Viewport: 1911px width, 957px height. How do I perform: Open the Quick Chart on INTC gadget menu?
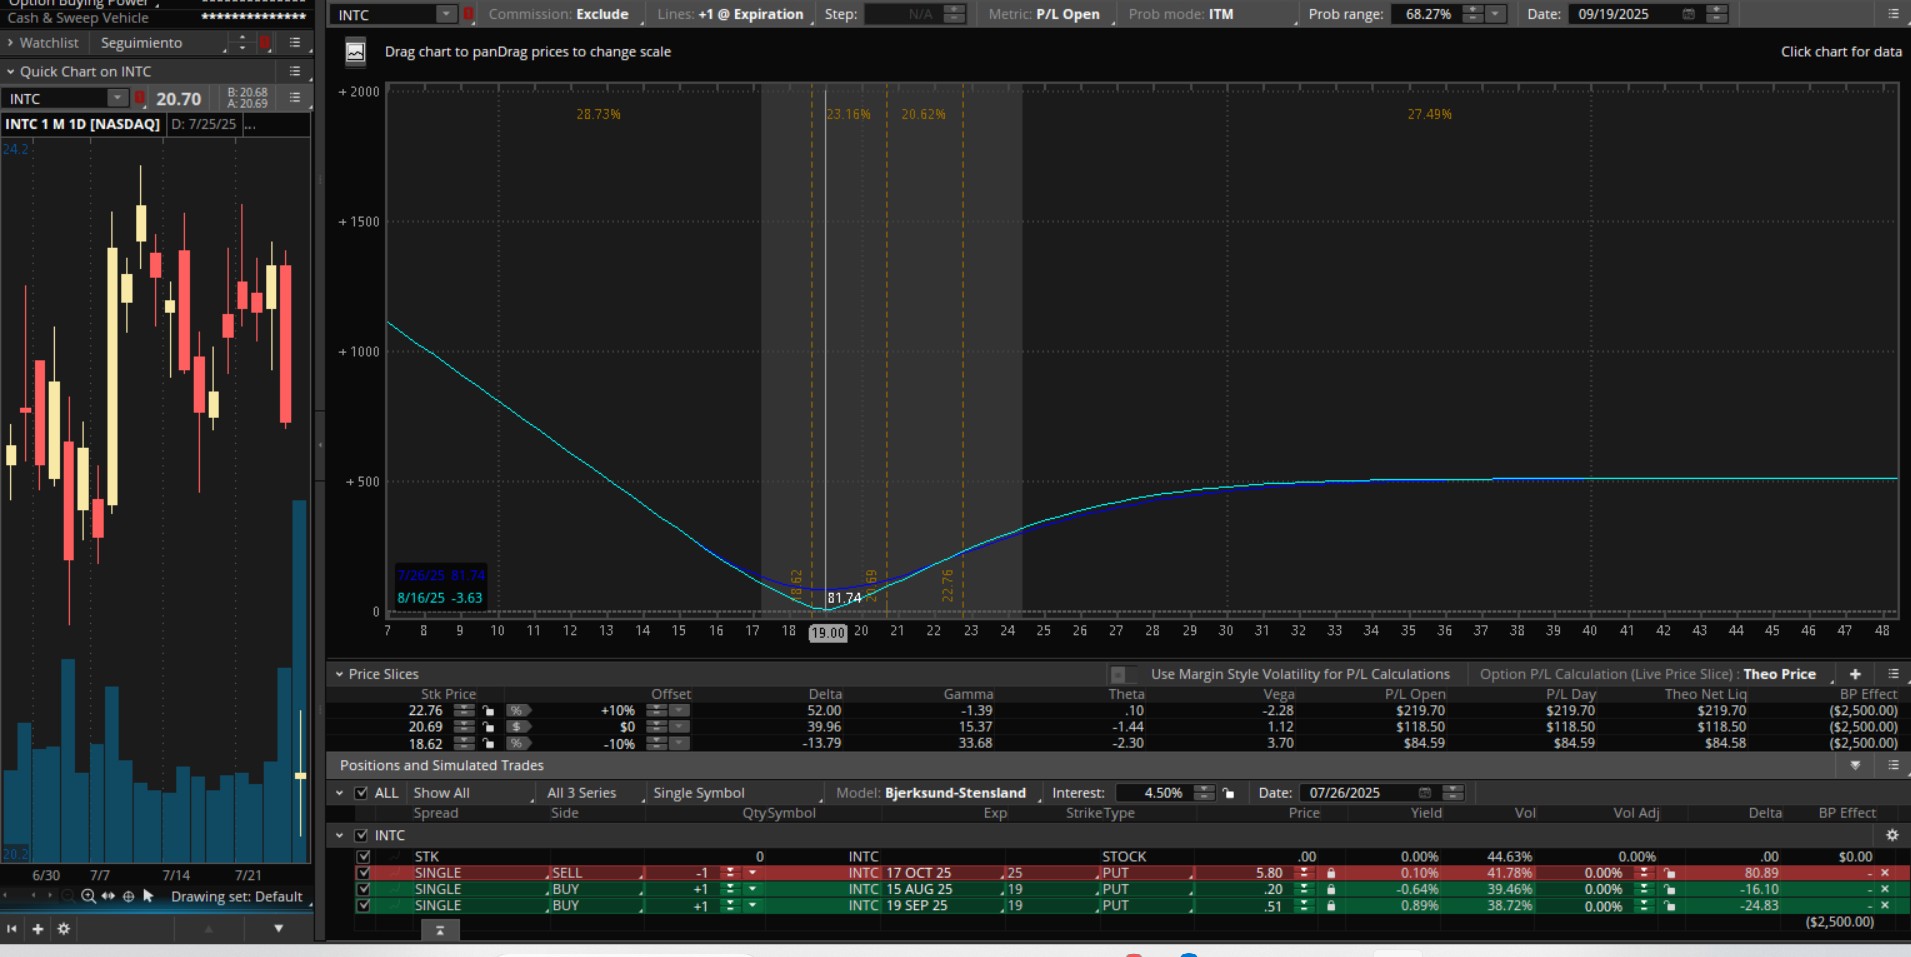[295, 71]
